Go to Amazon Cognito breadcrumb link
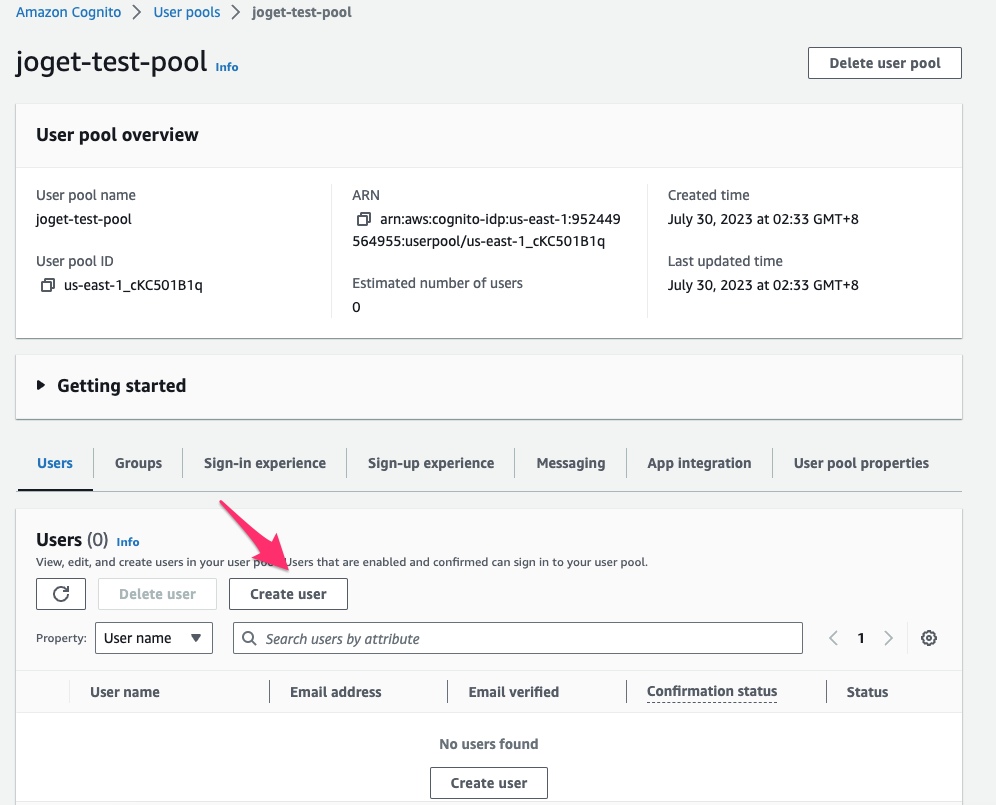This screenshot has width=996, height=805. pos(69,12)
